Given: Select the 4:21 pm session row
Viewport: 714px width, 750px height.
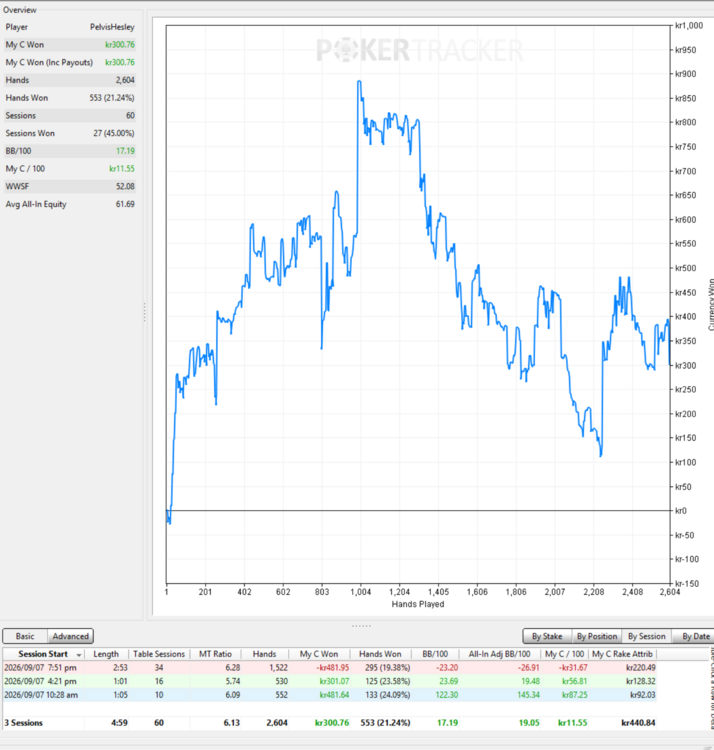Looking at the screenshot, I should tap(330, 681).
